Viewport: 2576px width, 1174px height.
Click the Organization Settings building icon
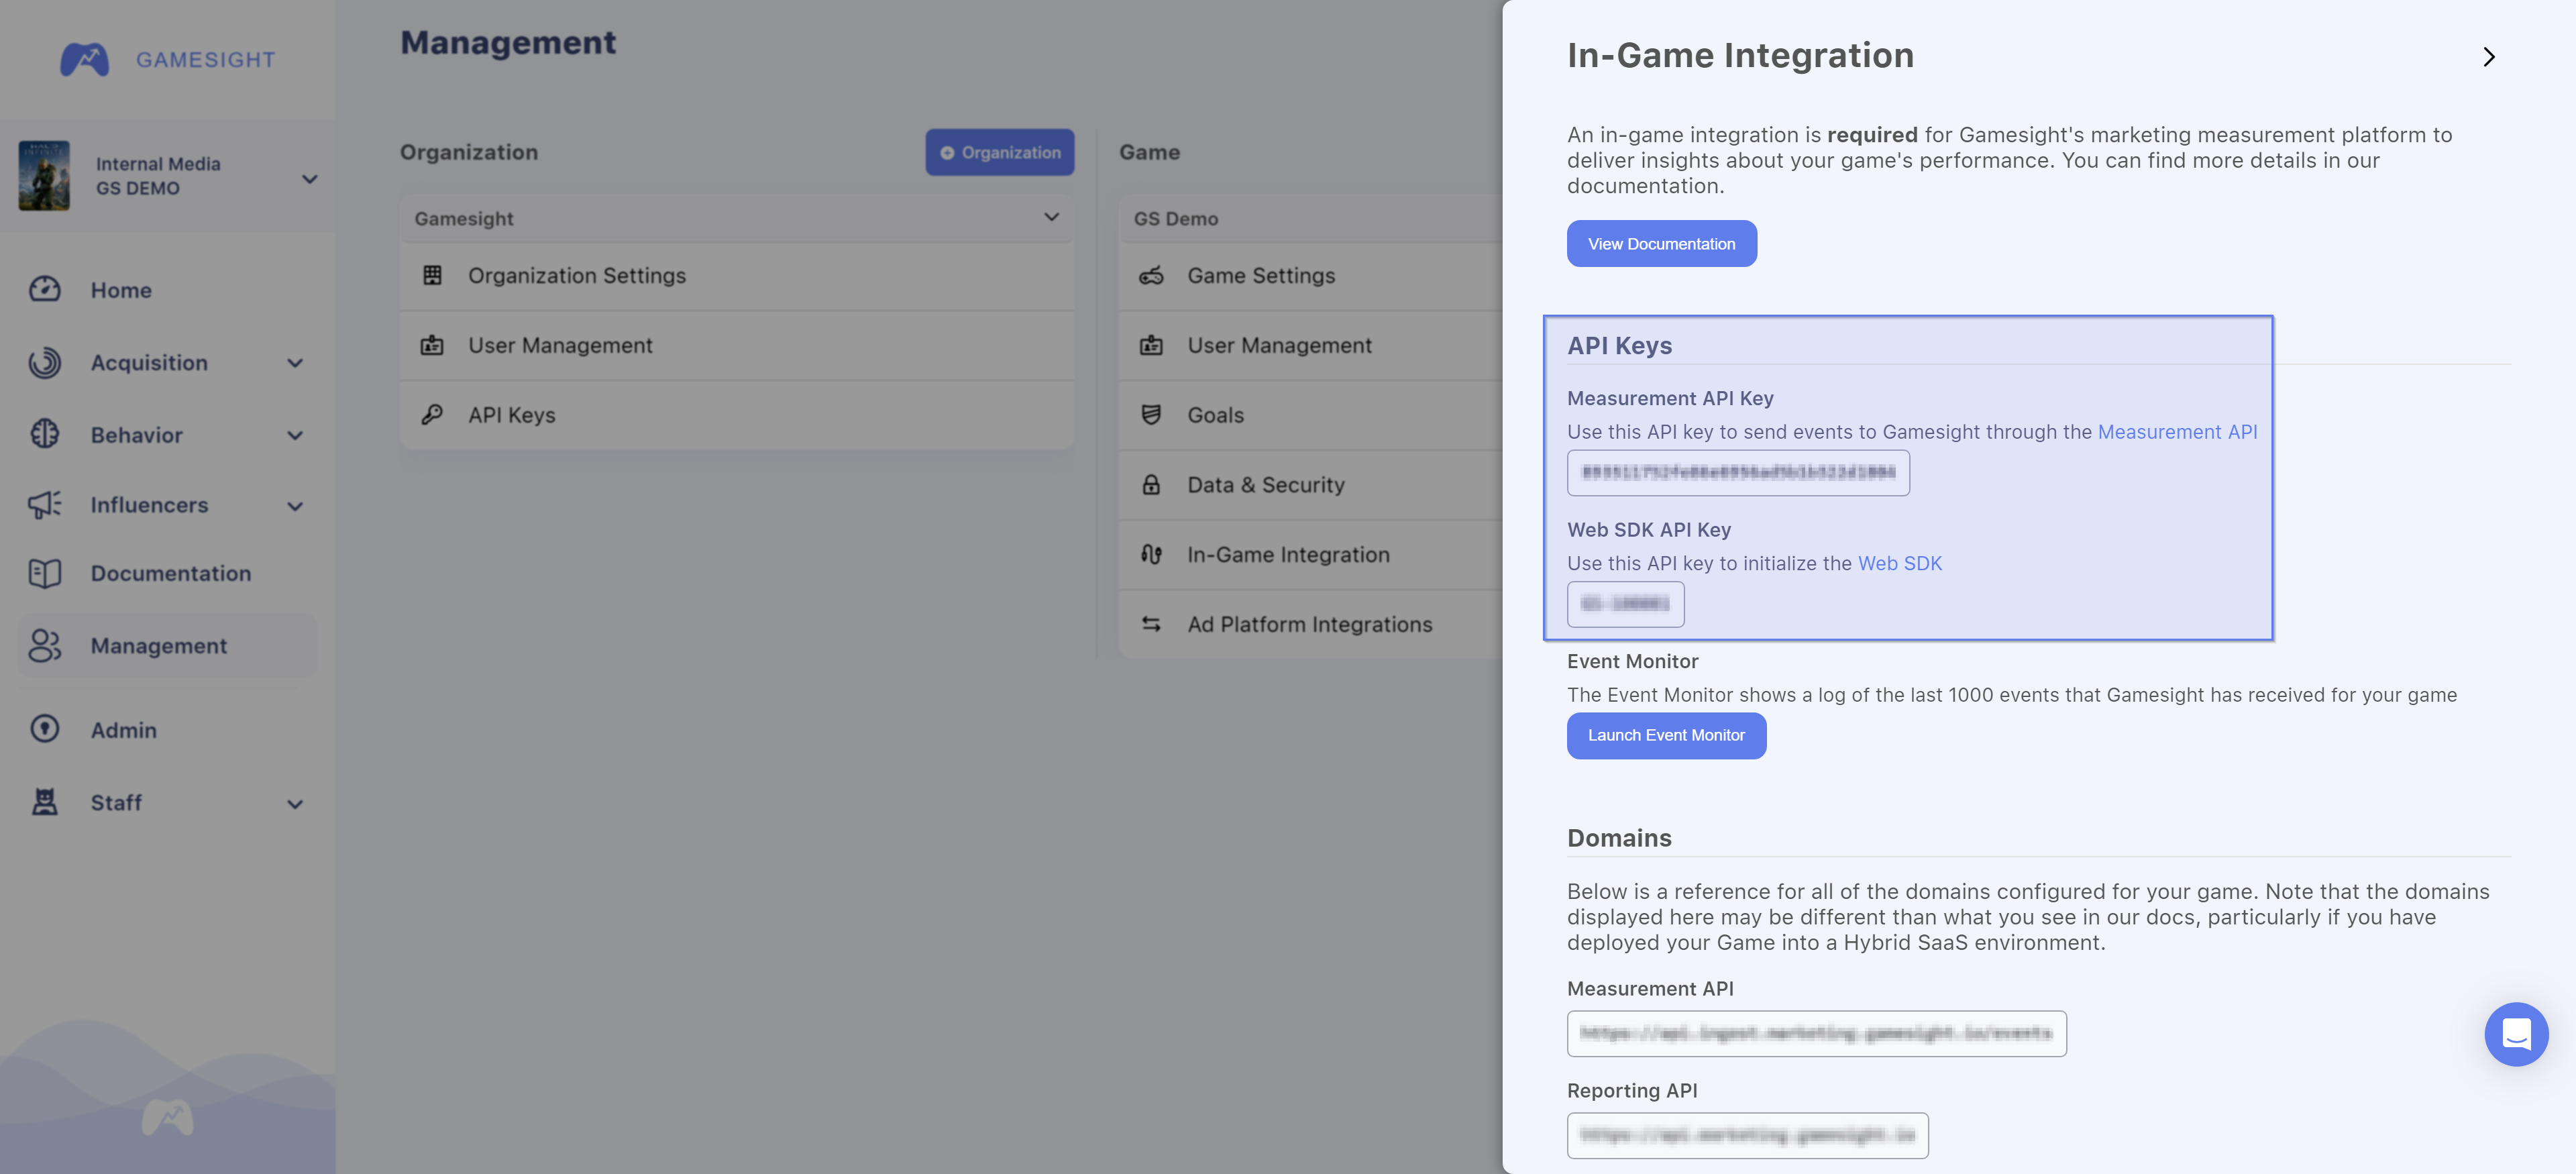pyautogui.click(x=432, y=275)
